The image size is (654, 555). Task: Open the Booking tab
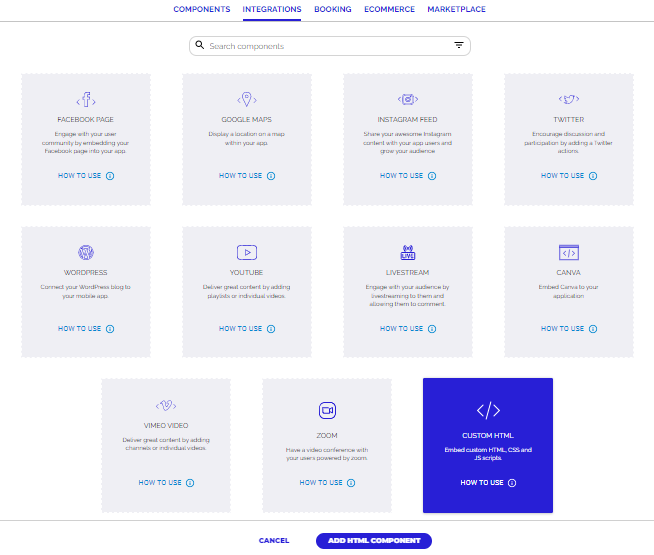tap(332, 9)
